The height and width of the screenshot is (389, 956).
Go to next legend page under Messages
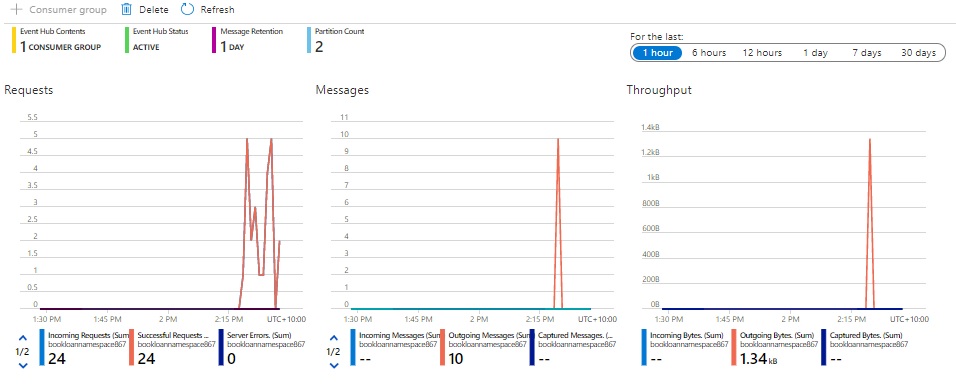(334, 365)
